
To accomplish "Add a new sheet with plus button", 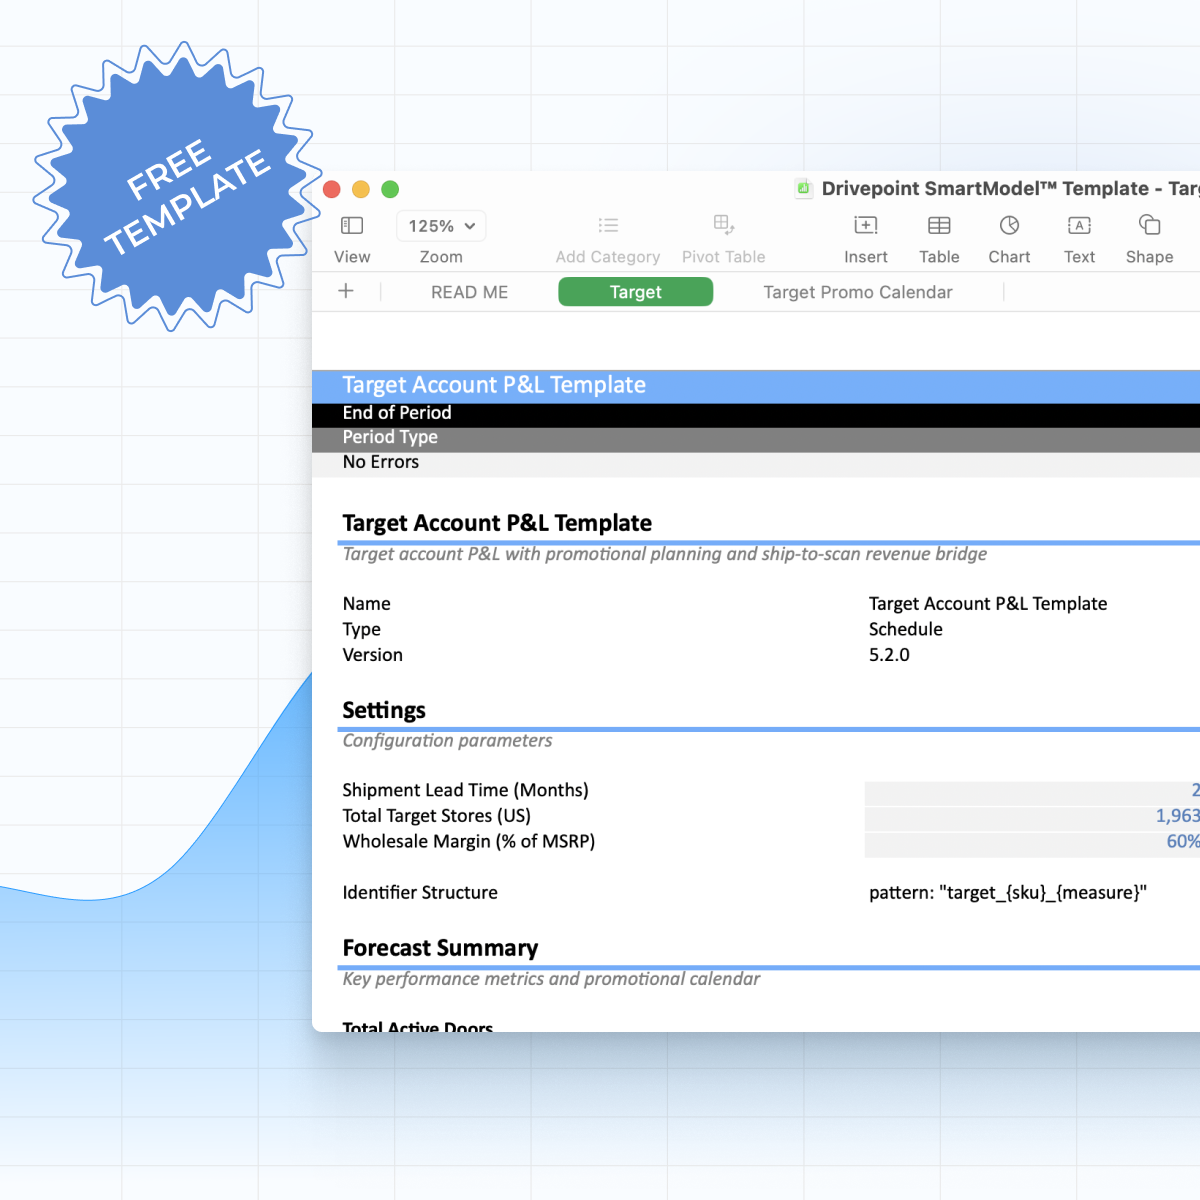I will pyautogui.click(x=346, y=291).
